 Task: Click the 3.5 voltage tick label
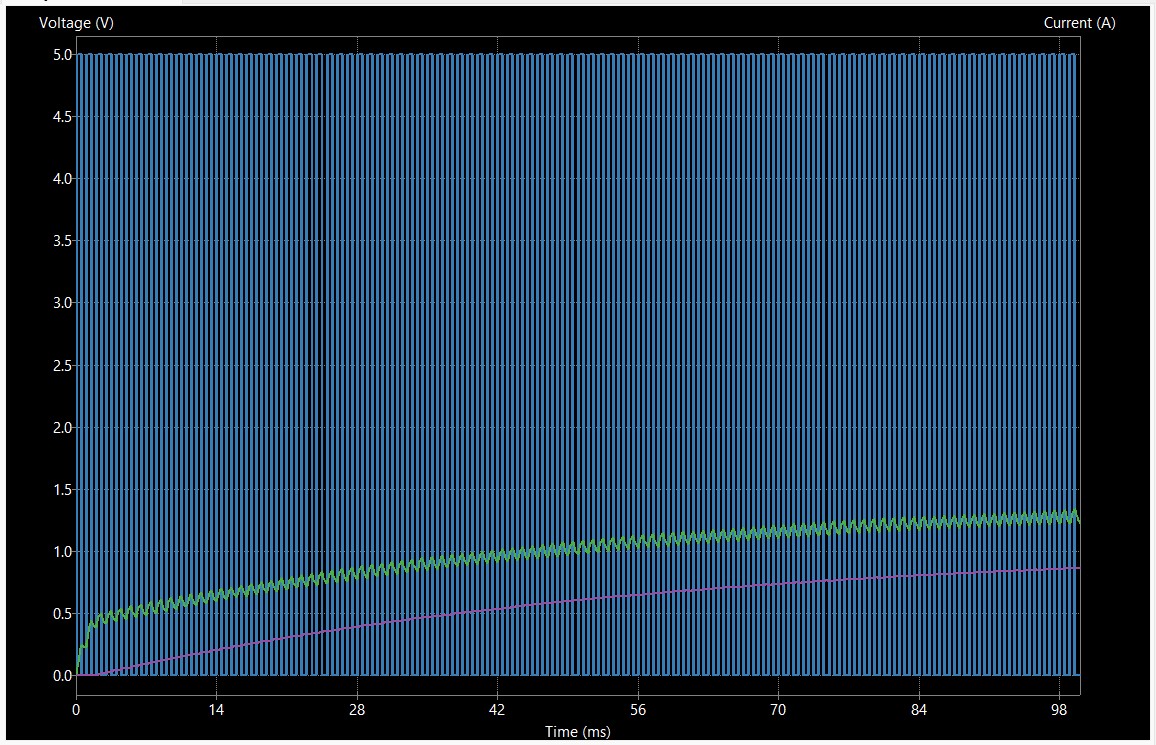[63, 241]
